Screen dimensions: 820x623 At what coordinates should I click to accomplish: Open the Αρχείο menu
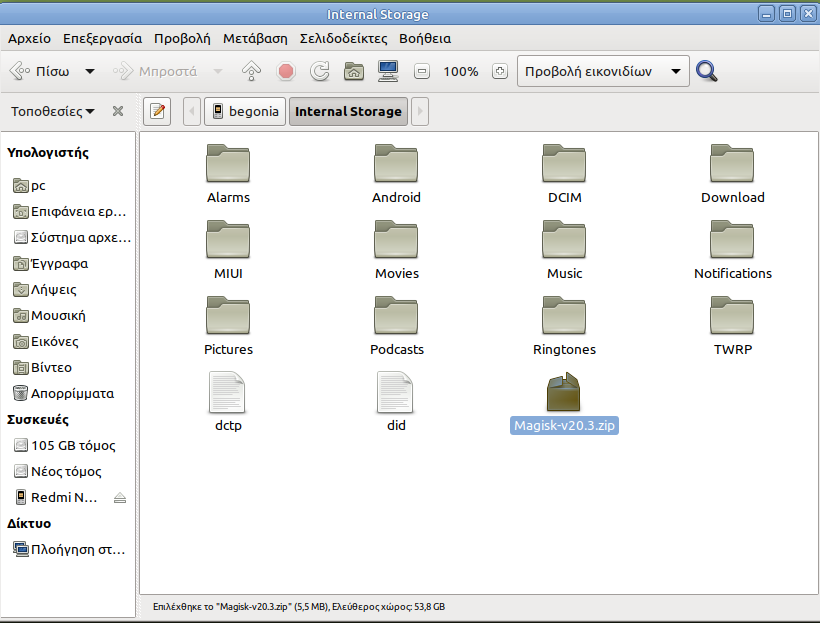click(29, 39)
